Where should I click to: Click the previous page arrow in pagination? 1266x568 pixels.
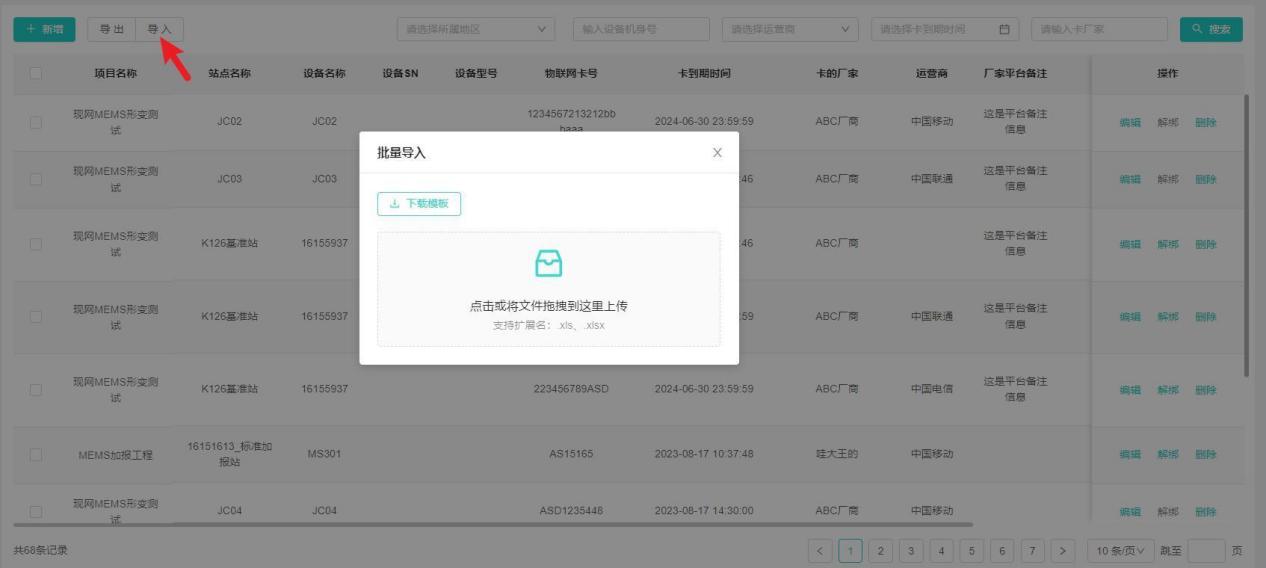point(820,550)
